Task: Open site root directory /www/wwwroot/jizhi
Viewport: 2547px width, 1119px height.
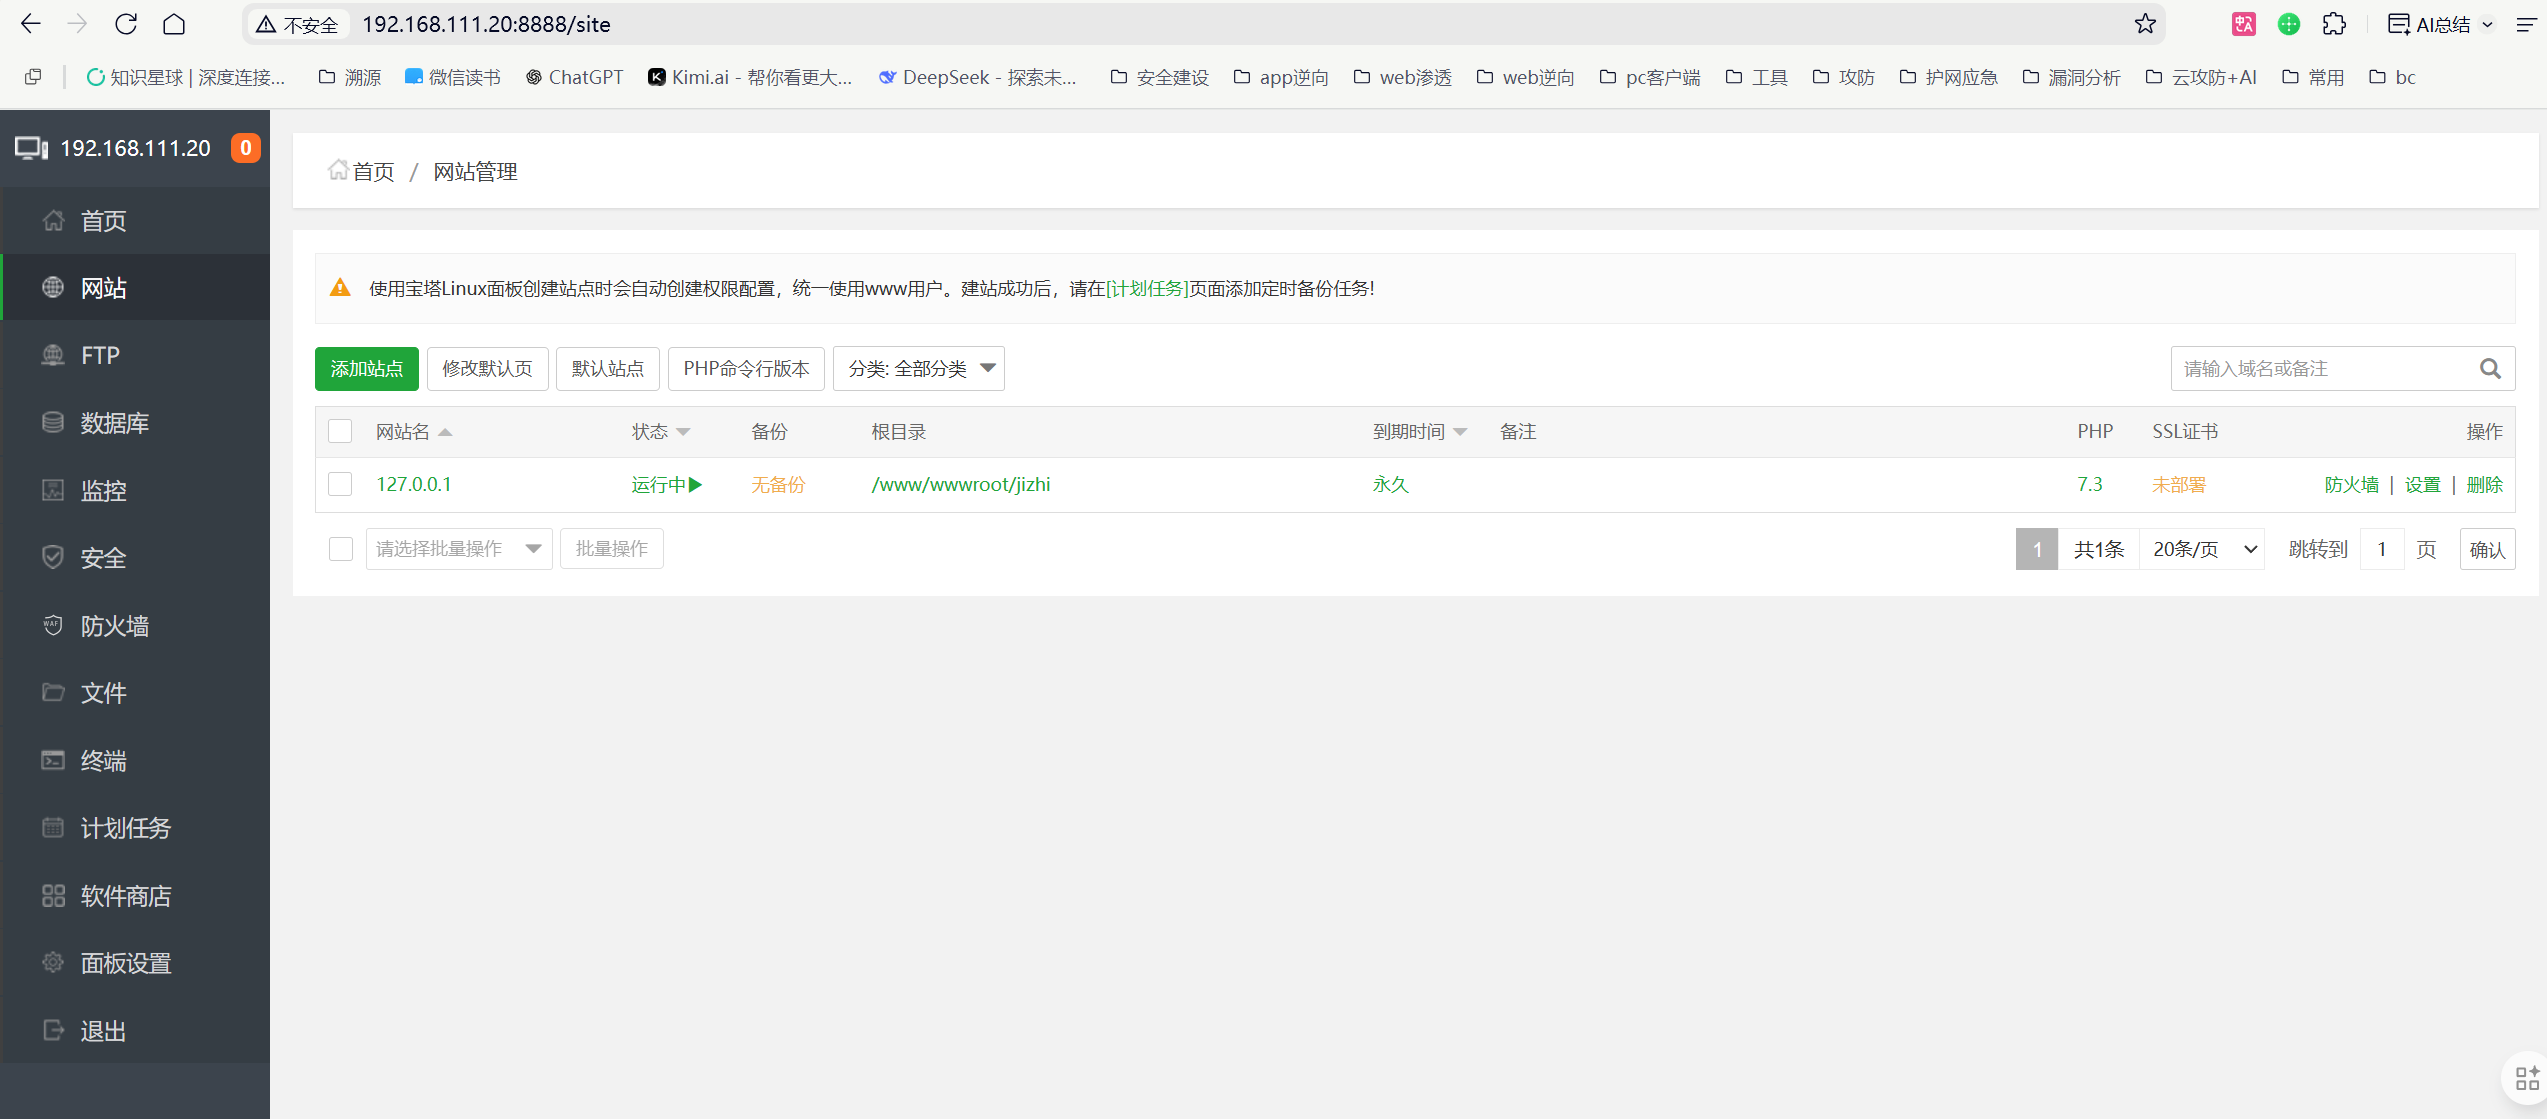Action: pos(960,483)
